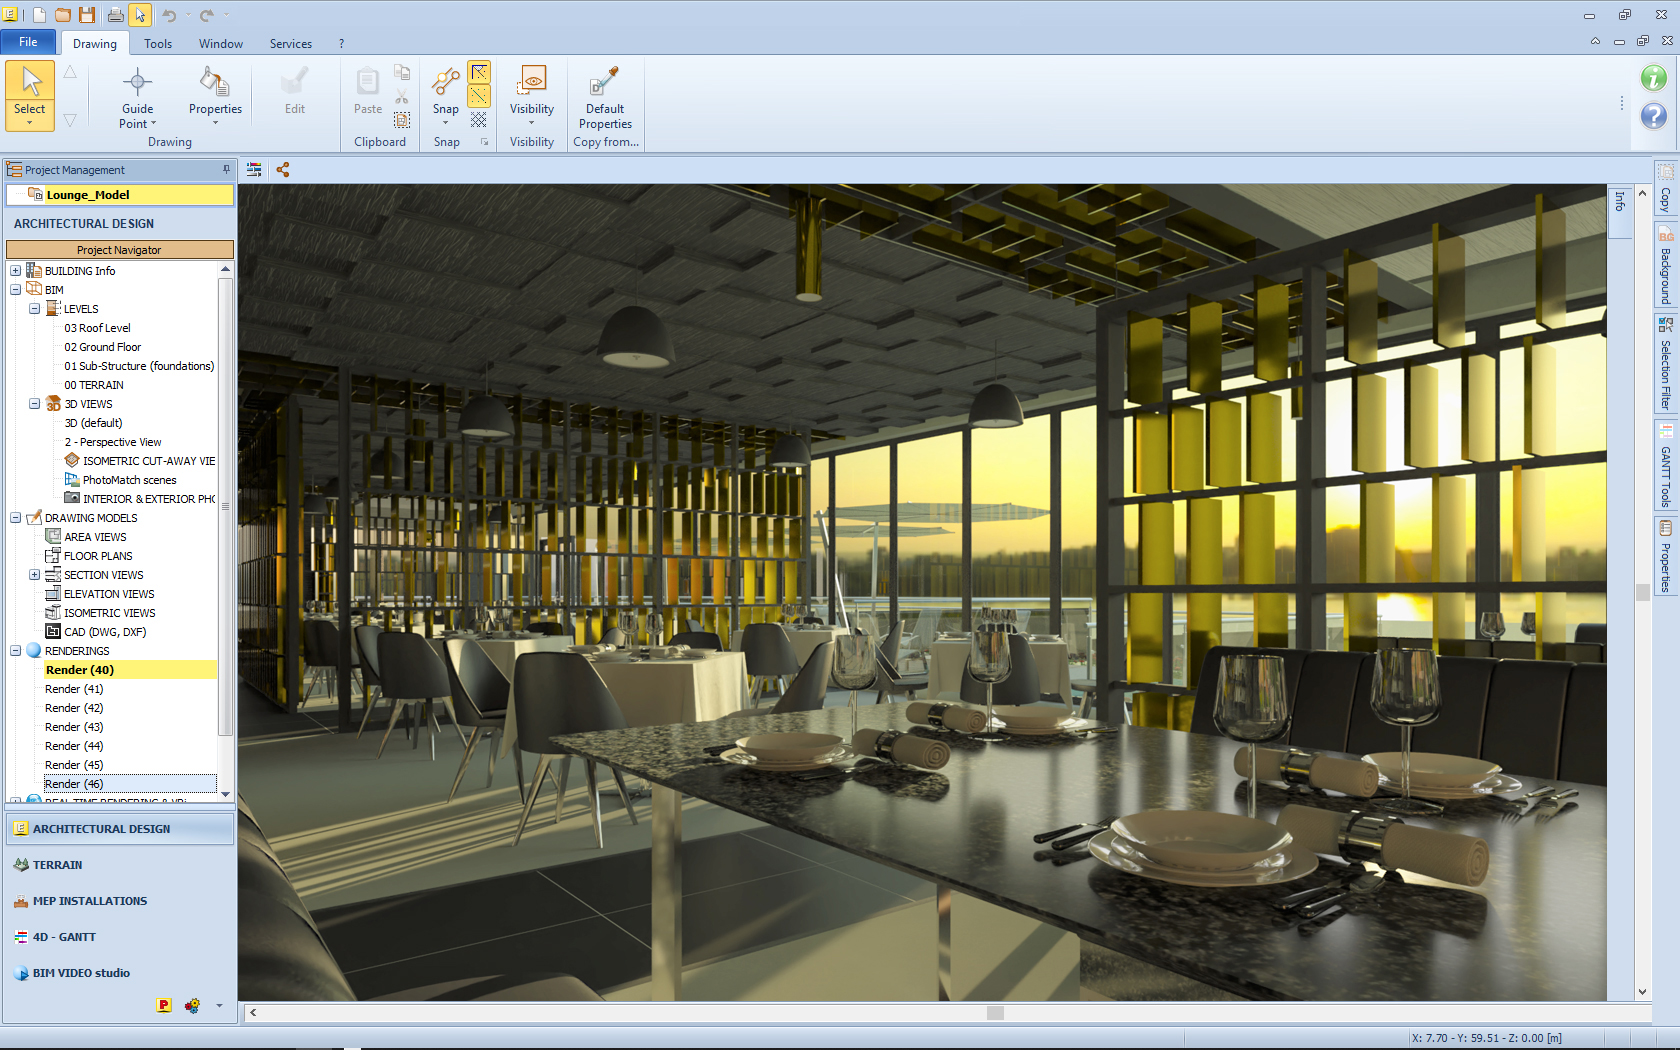This screenshot has height=1050, width=1680.
Task: Click the viewport horizontal scrollbar thumb
Action: [x=995, y=1012]
